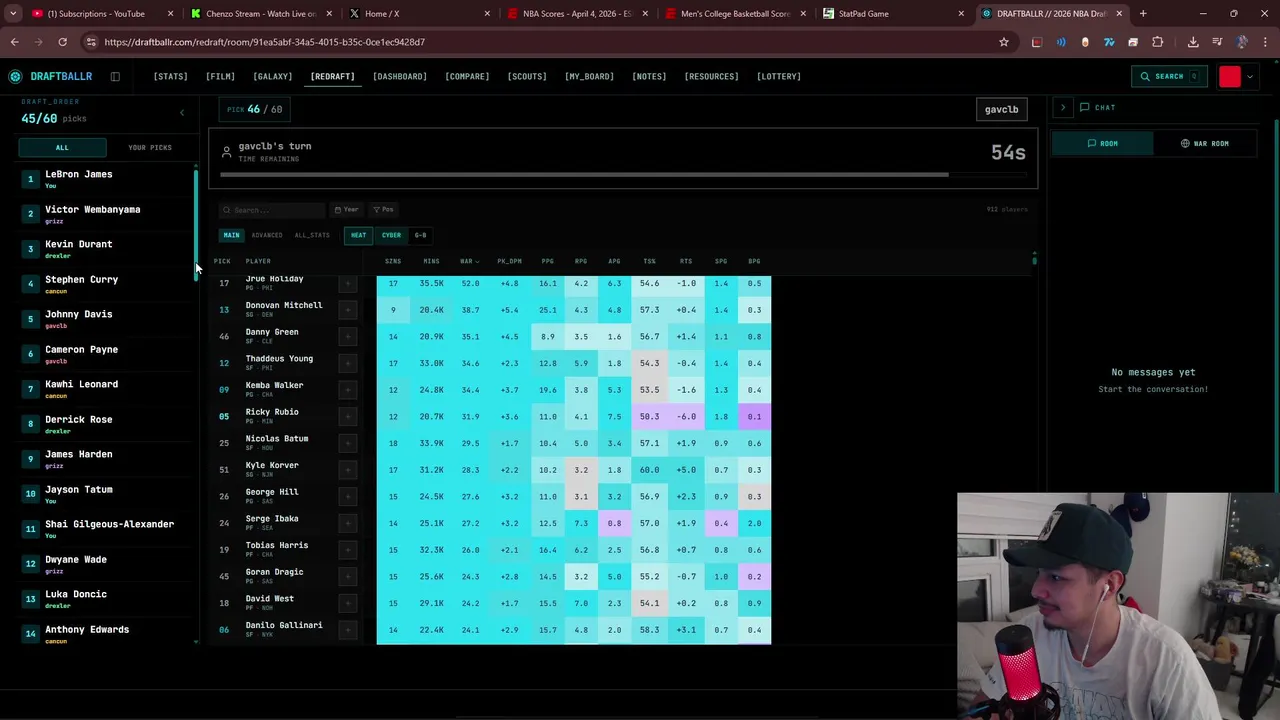Click the gavclb user button

click(x=1001, y=109)
